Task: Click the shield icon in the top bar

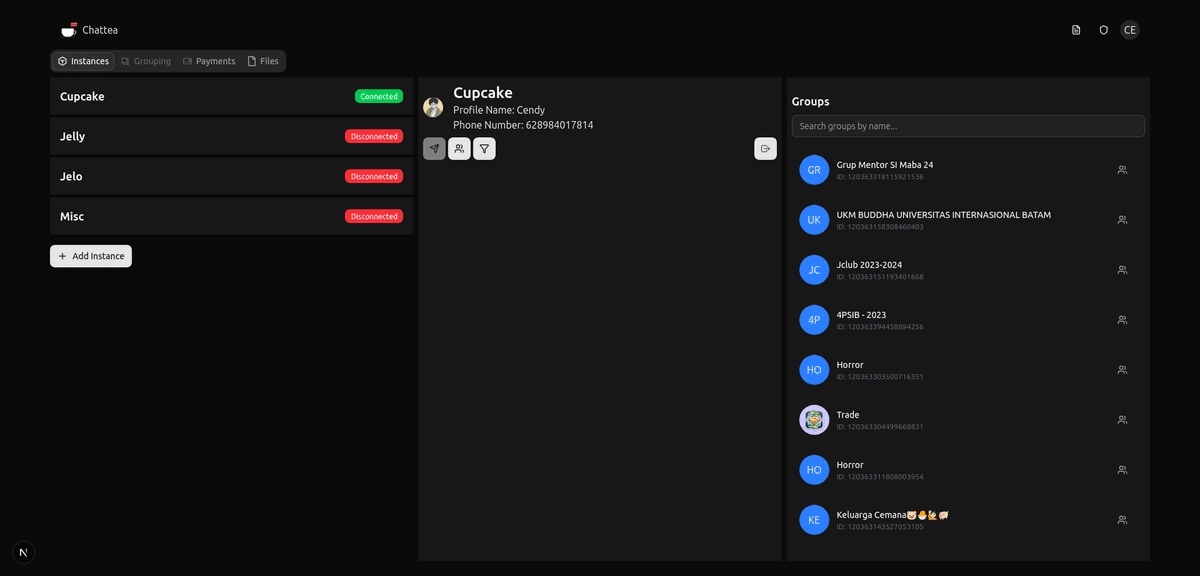Action: (1103, 29)
